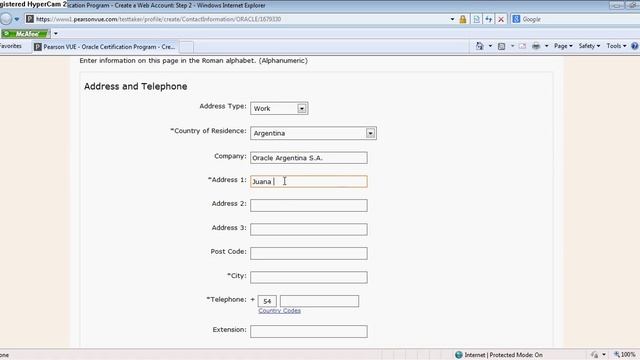Click the URL address bar text
Screen dimensions: 640x360
tap(158, 19)
